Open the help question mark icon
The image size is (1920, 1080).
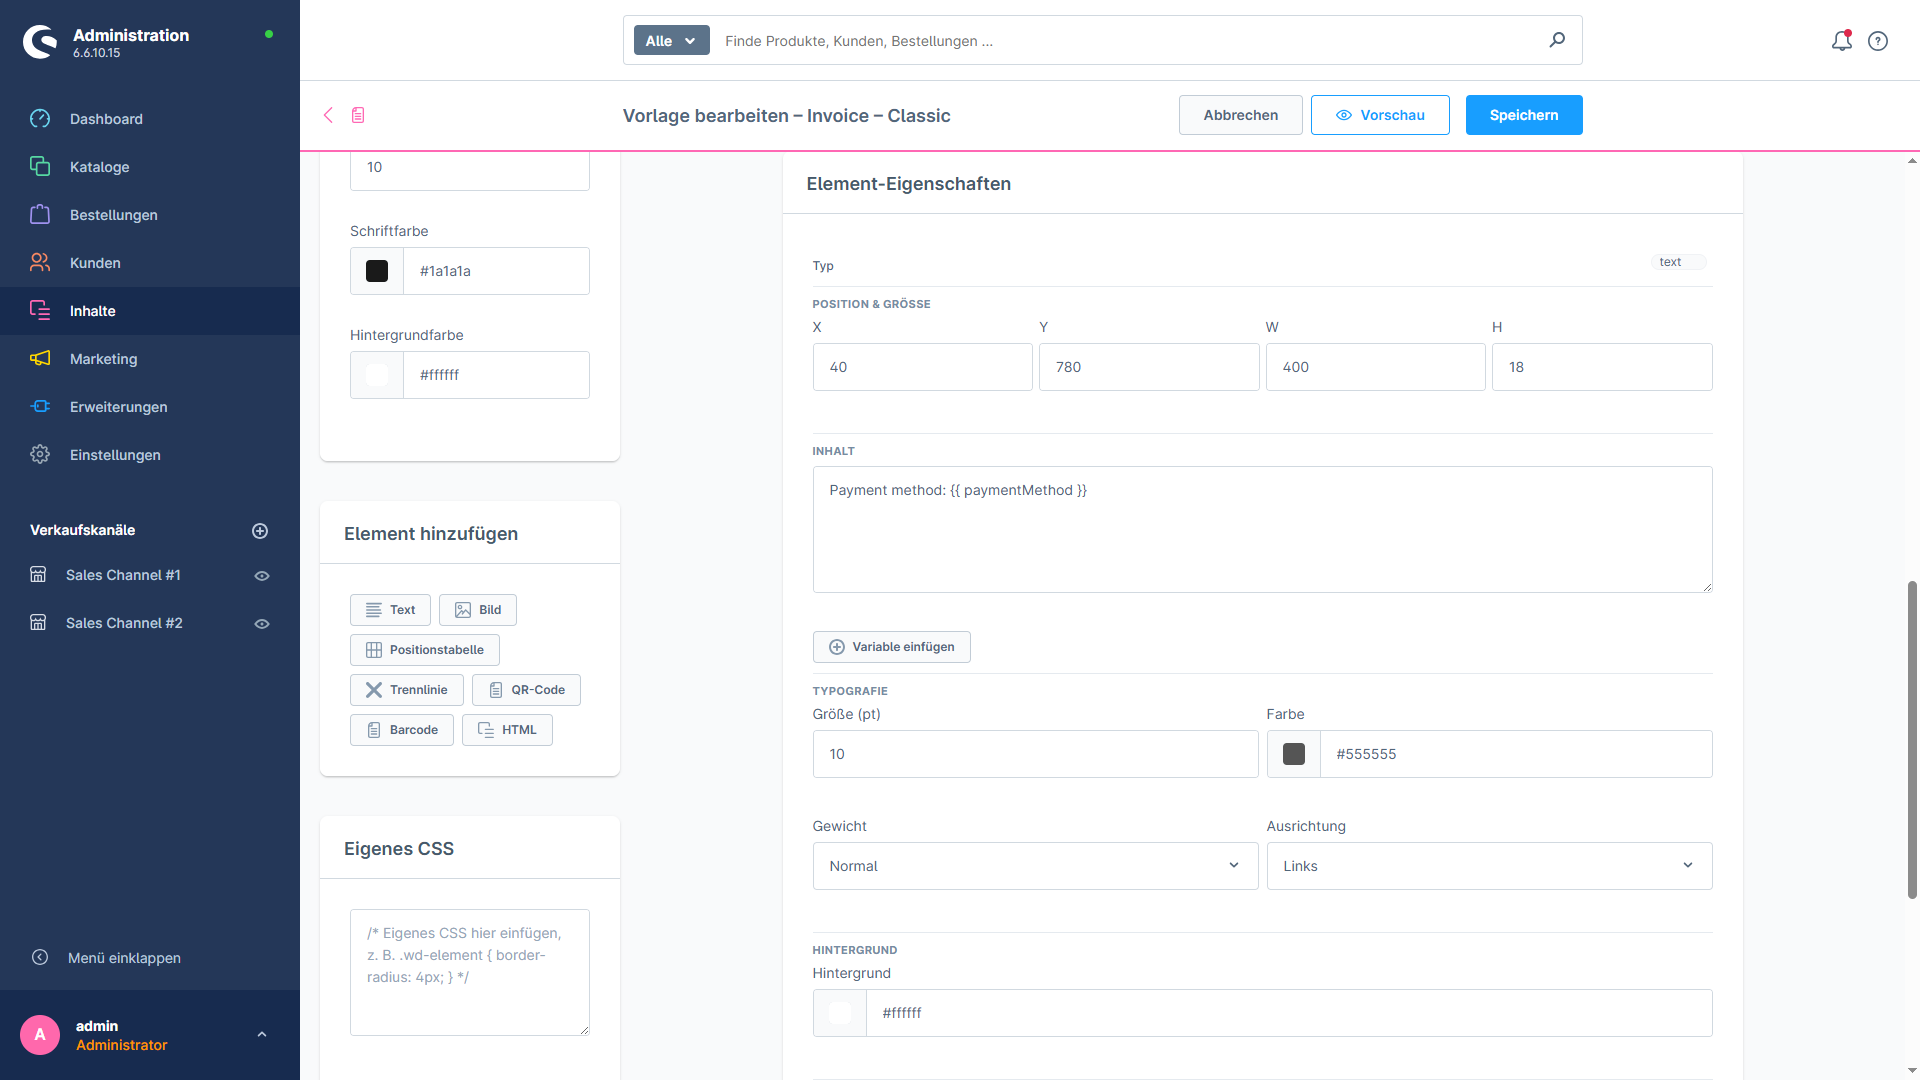click(x=1878, y=41)
